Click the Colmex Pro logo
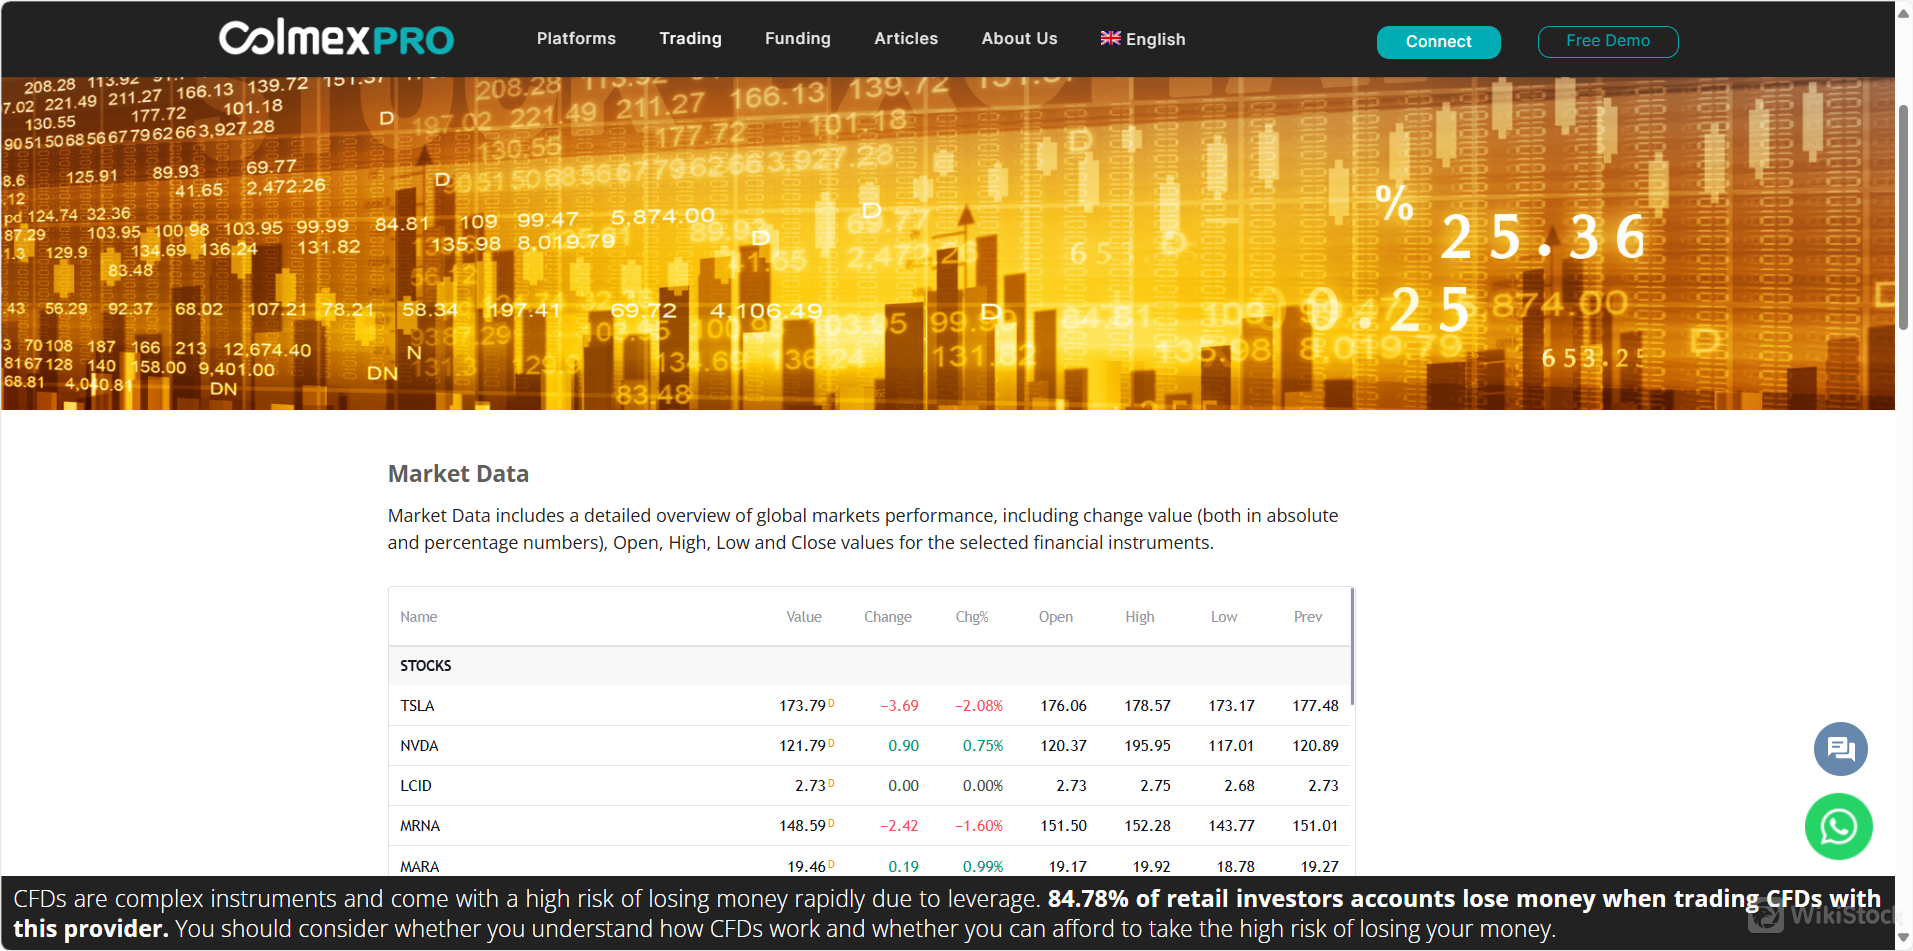This screenshot has height=951, width=1913. tap(336, 38)
